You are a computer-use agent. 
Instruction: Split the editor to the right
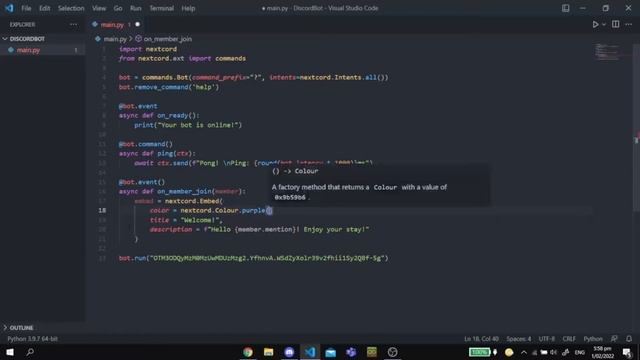click(616, 24)
